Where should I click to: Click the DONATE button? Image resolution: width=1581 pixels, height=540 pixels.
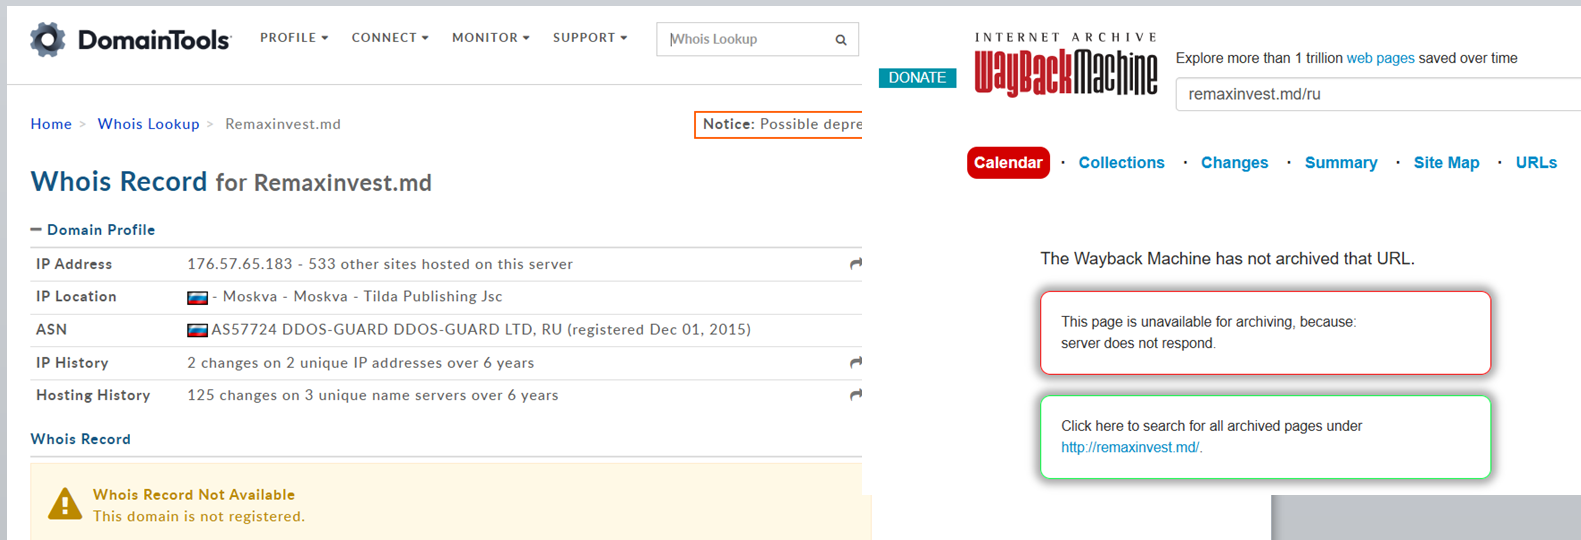917,78
